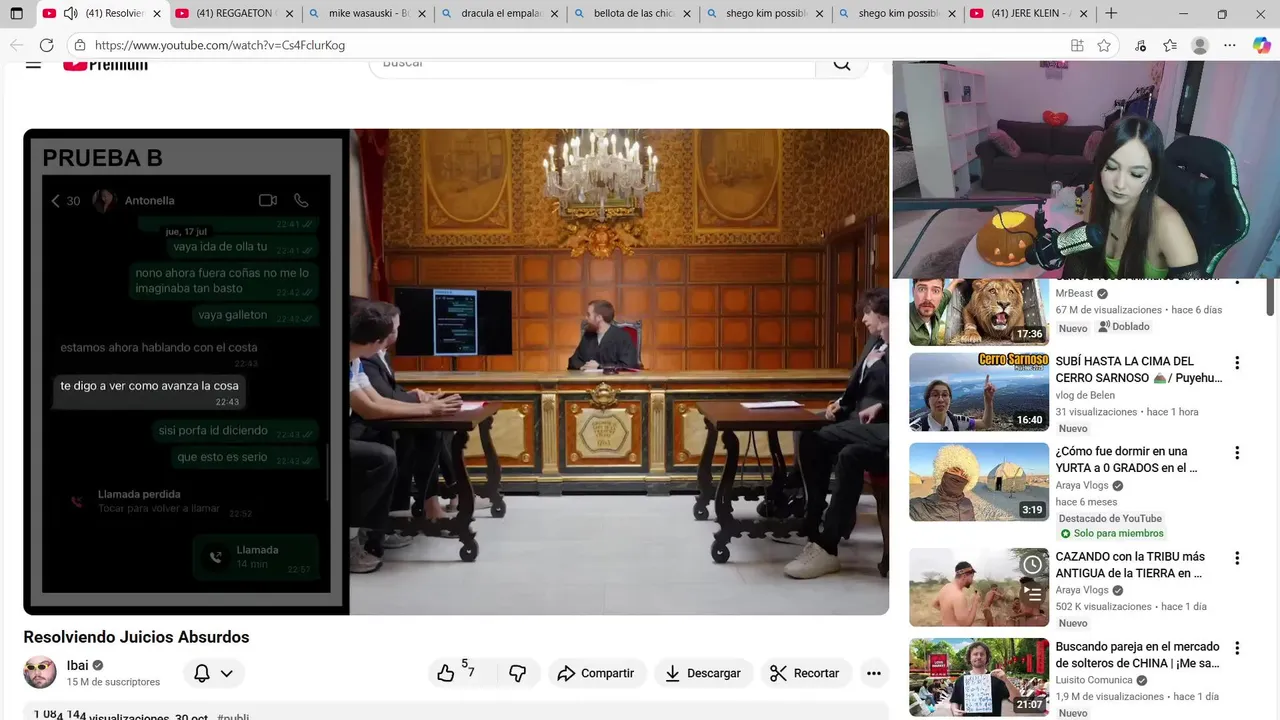
Task: Open the browser apps grid icon
Action: pos(1077,45)
